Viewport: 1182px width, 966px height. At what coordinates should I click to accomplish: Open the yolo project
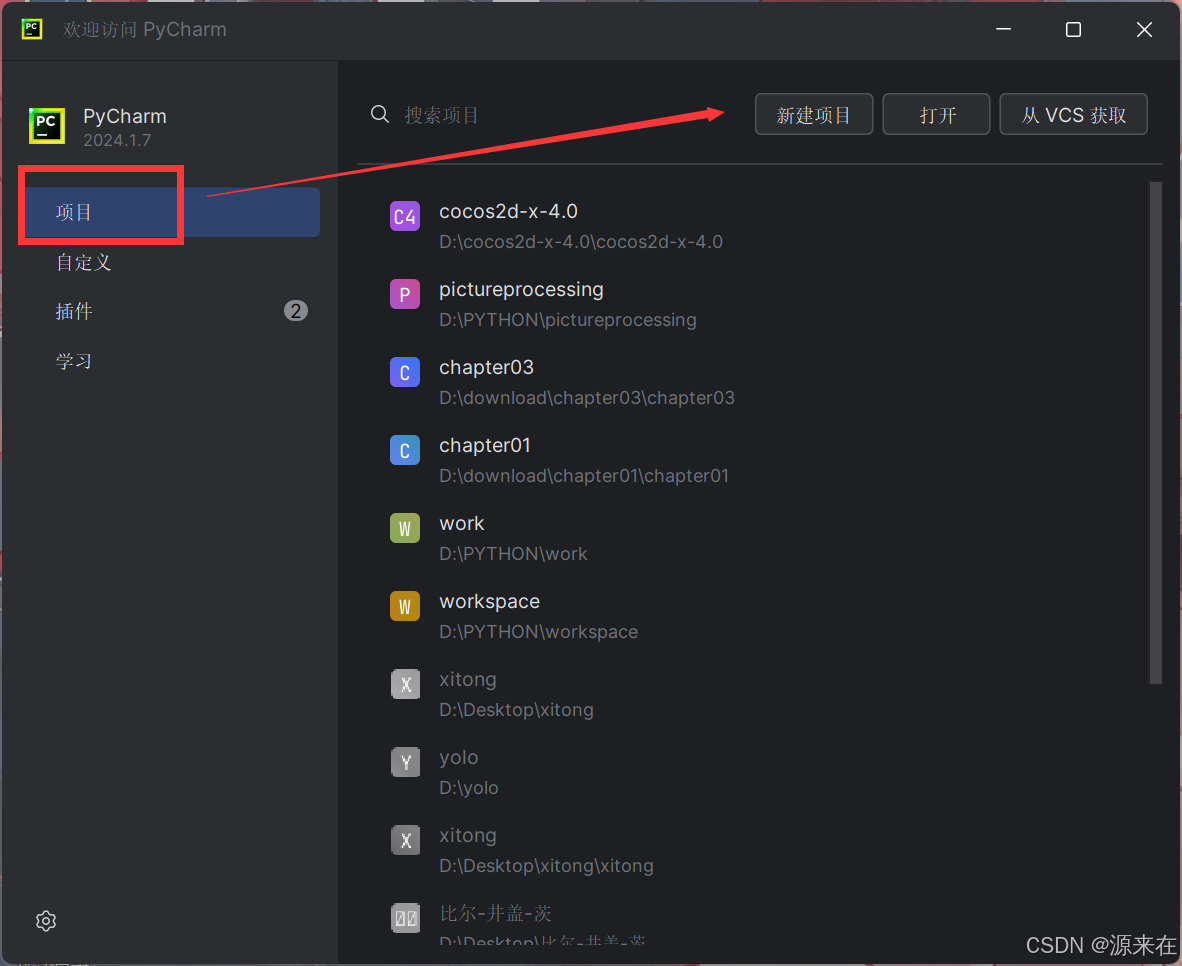tap(458, 757)
